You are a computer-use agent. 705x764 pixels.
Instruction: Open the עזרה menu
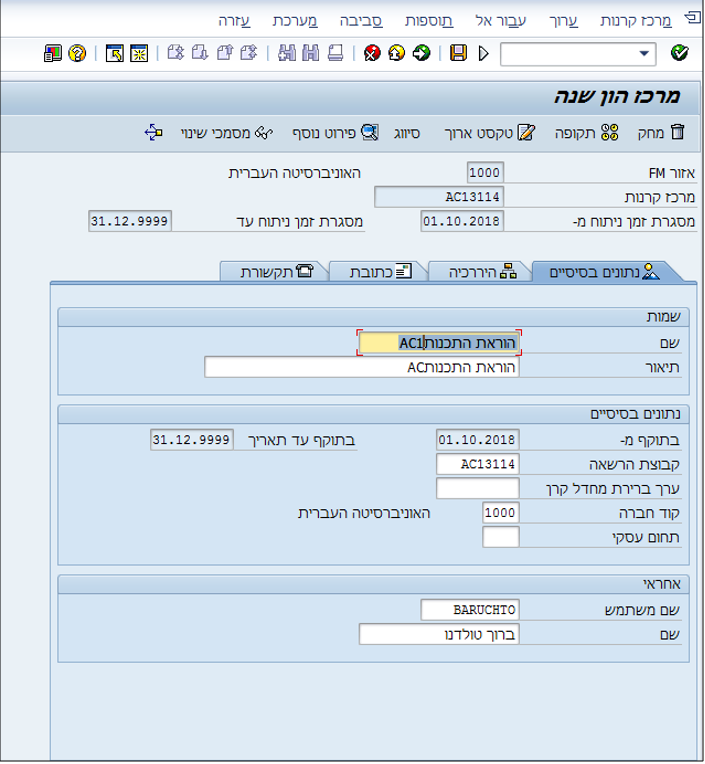(234, 21)
